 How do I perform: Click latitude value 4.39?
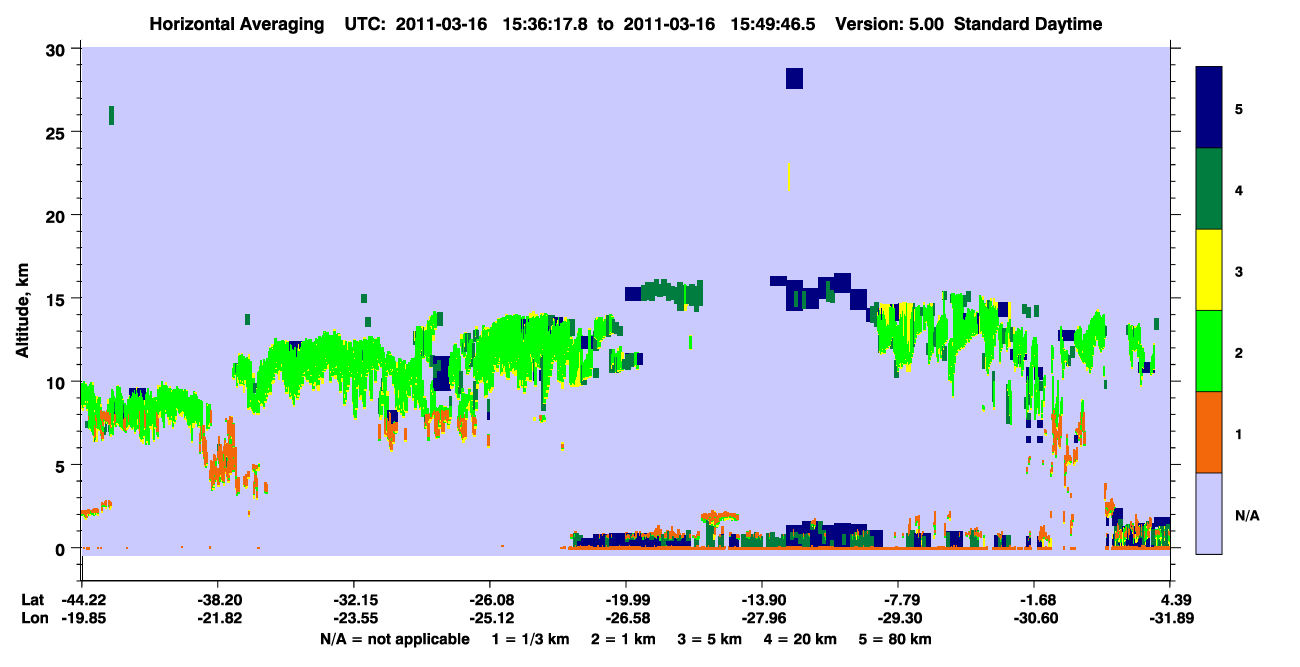(x=1172, y=600)
